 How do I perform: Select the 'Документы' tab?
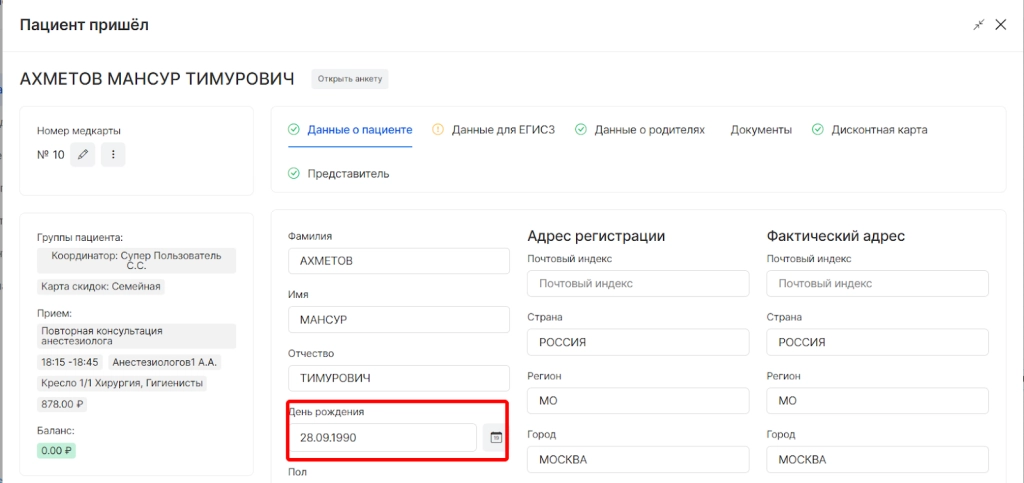[x=761, y=130]
